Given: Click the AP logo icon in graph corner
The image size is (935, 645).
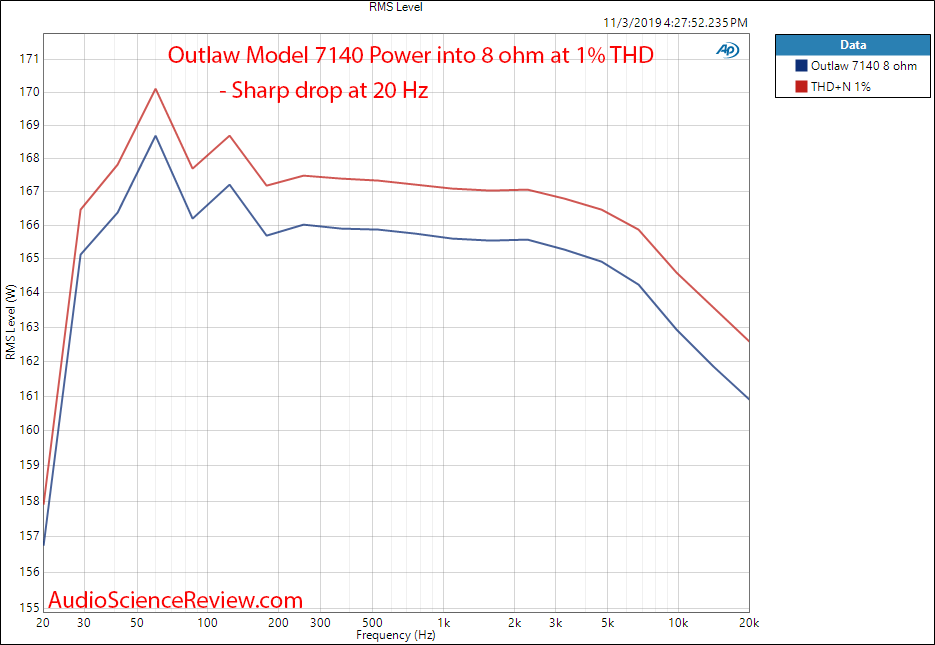Looking at the screenshot, I should [x=727, y=51].
